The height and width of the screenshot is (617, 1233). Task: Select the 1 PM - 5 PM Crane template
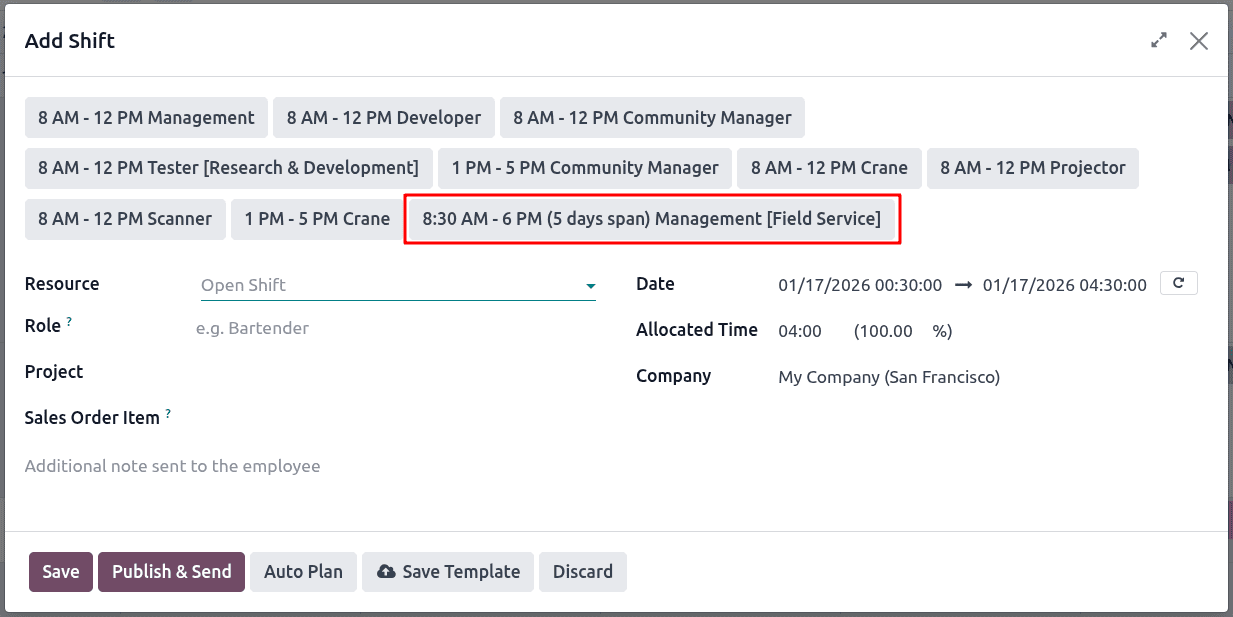[x=317, y=218]
